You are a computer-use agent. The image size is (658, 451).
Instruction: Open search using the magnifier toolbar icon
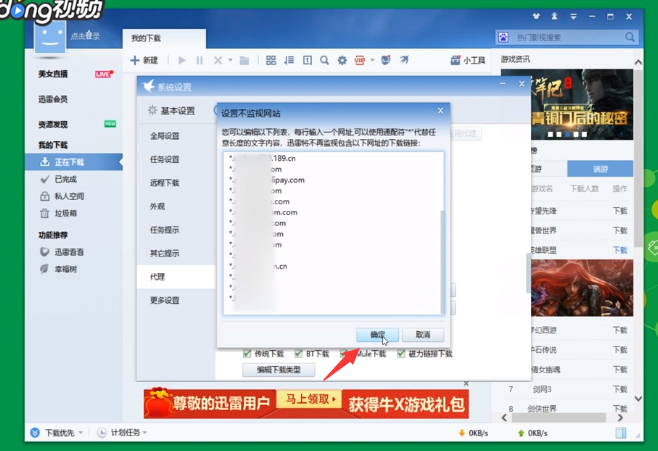point(324,60)
